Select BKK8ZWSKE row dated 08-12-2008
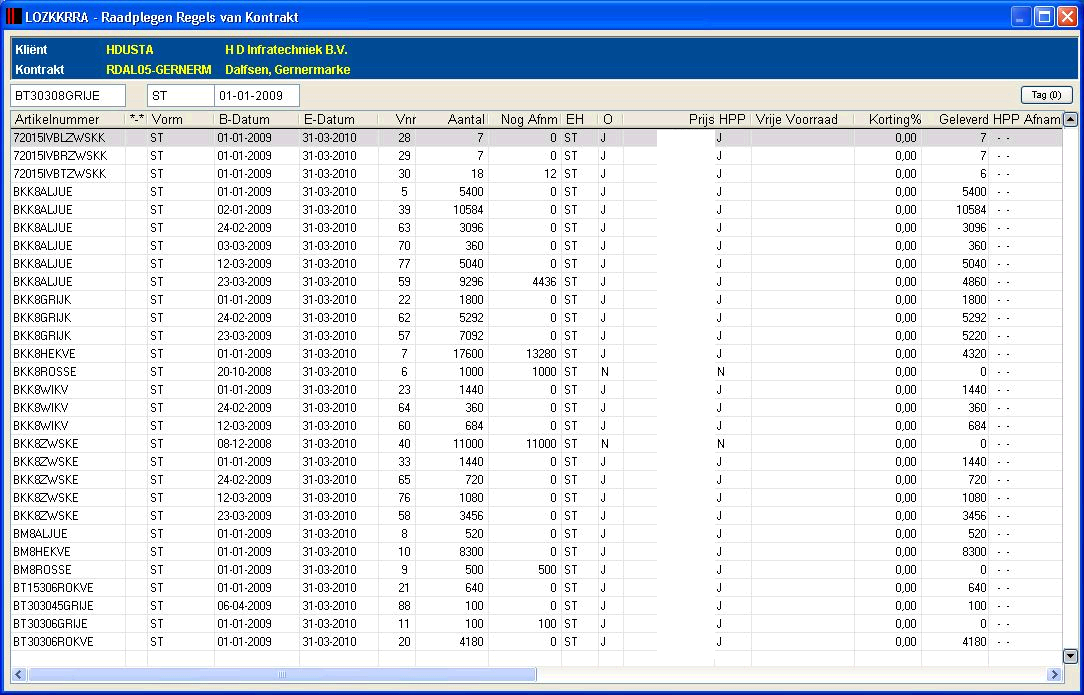The image size is (1084, 695). pyautogui.click(x=536, y=443)
